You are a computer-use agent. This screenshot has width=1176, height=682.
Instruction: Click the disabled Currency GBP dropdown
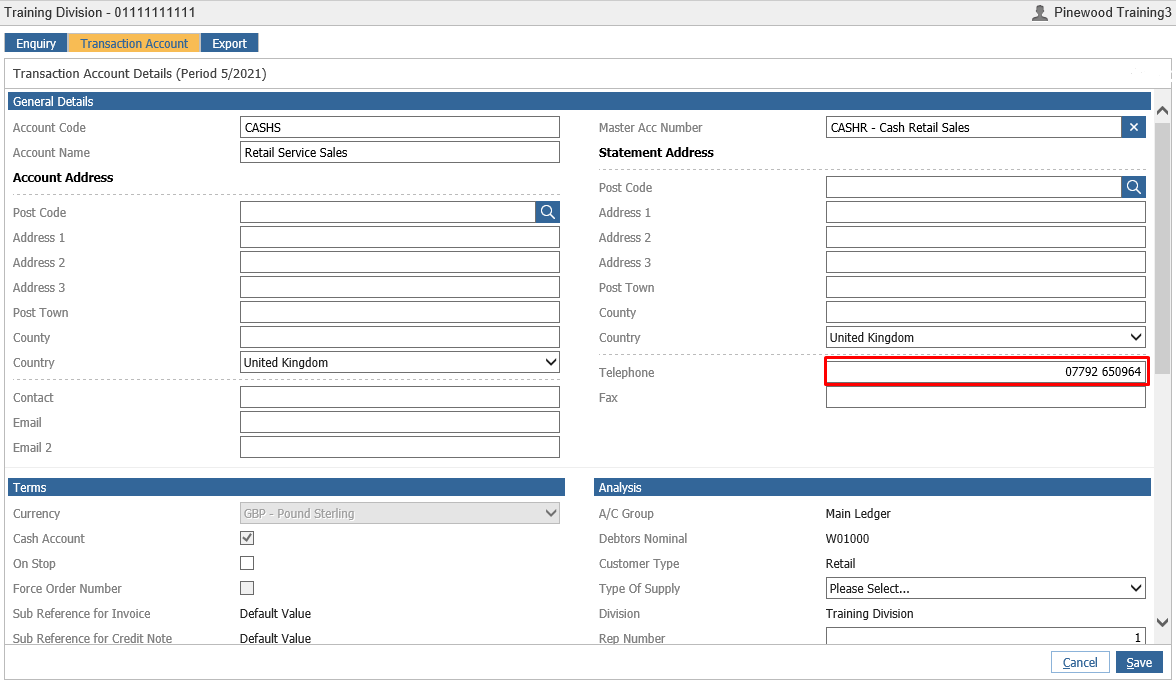tap(400, 513)
